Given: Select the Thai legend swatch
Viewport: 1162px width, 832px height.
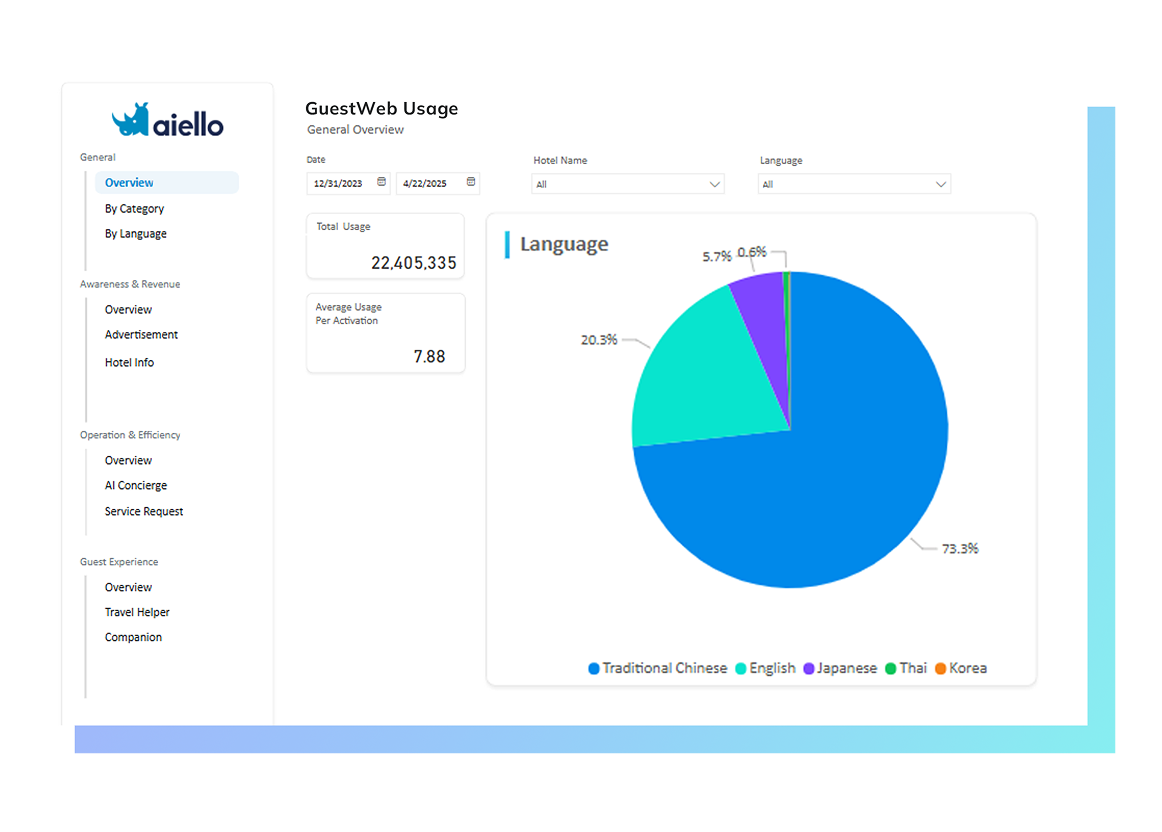Looking at the screenshot, I should (x=891, y=668).
